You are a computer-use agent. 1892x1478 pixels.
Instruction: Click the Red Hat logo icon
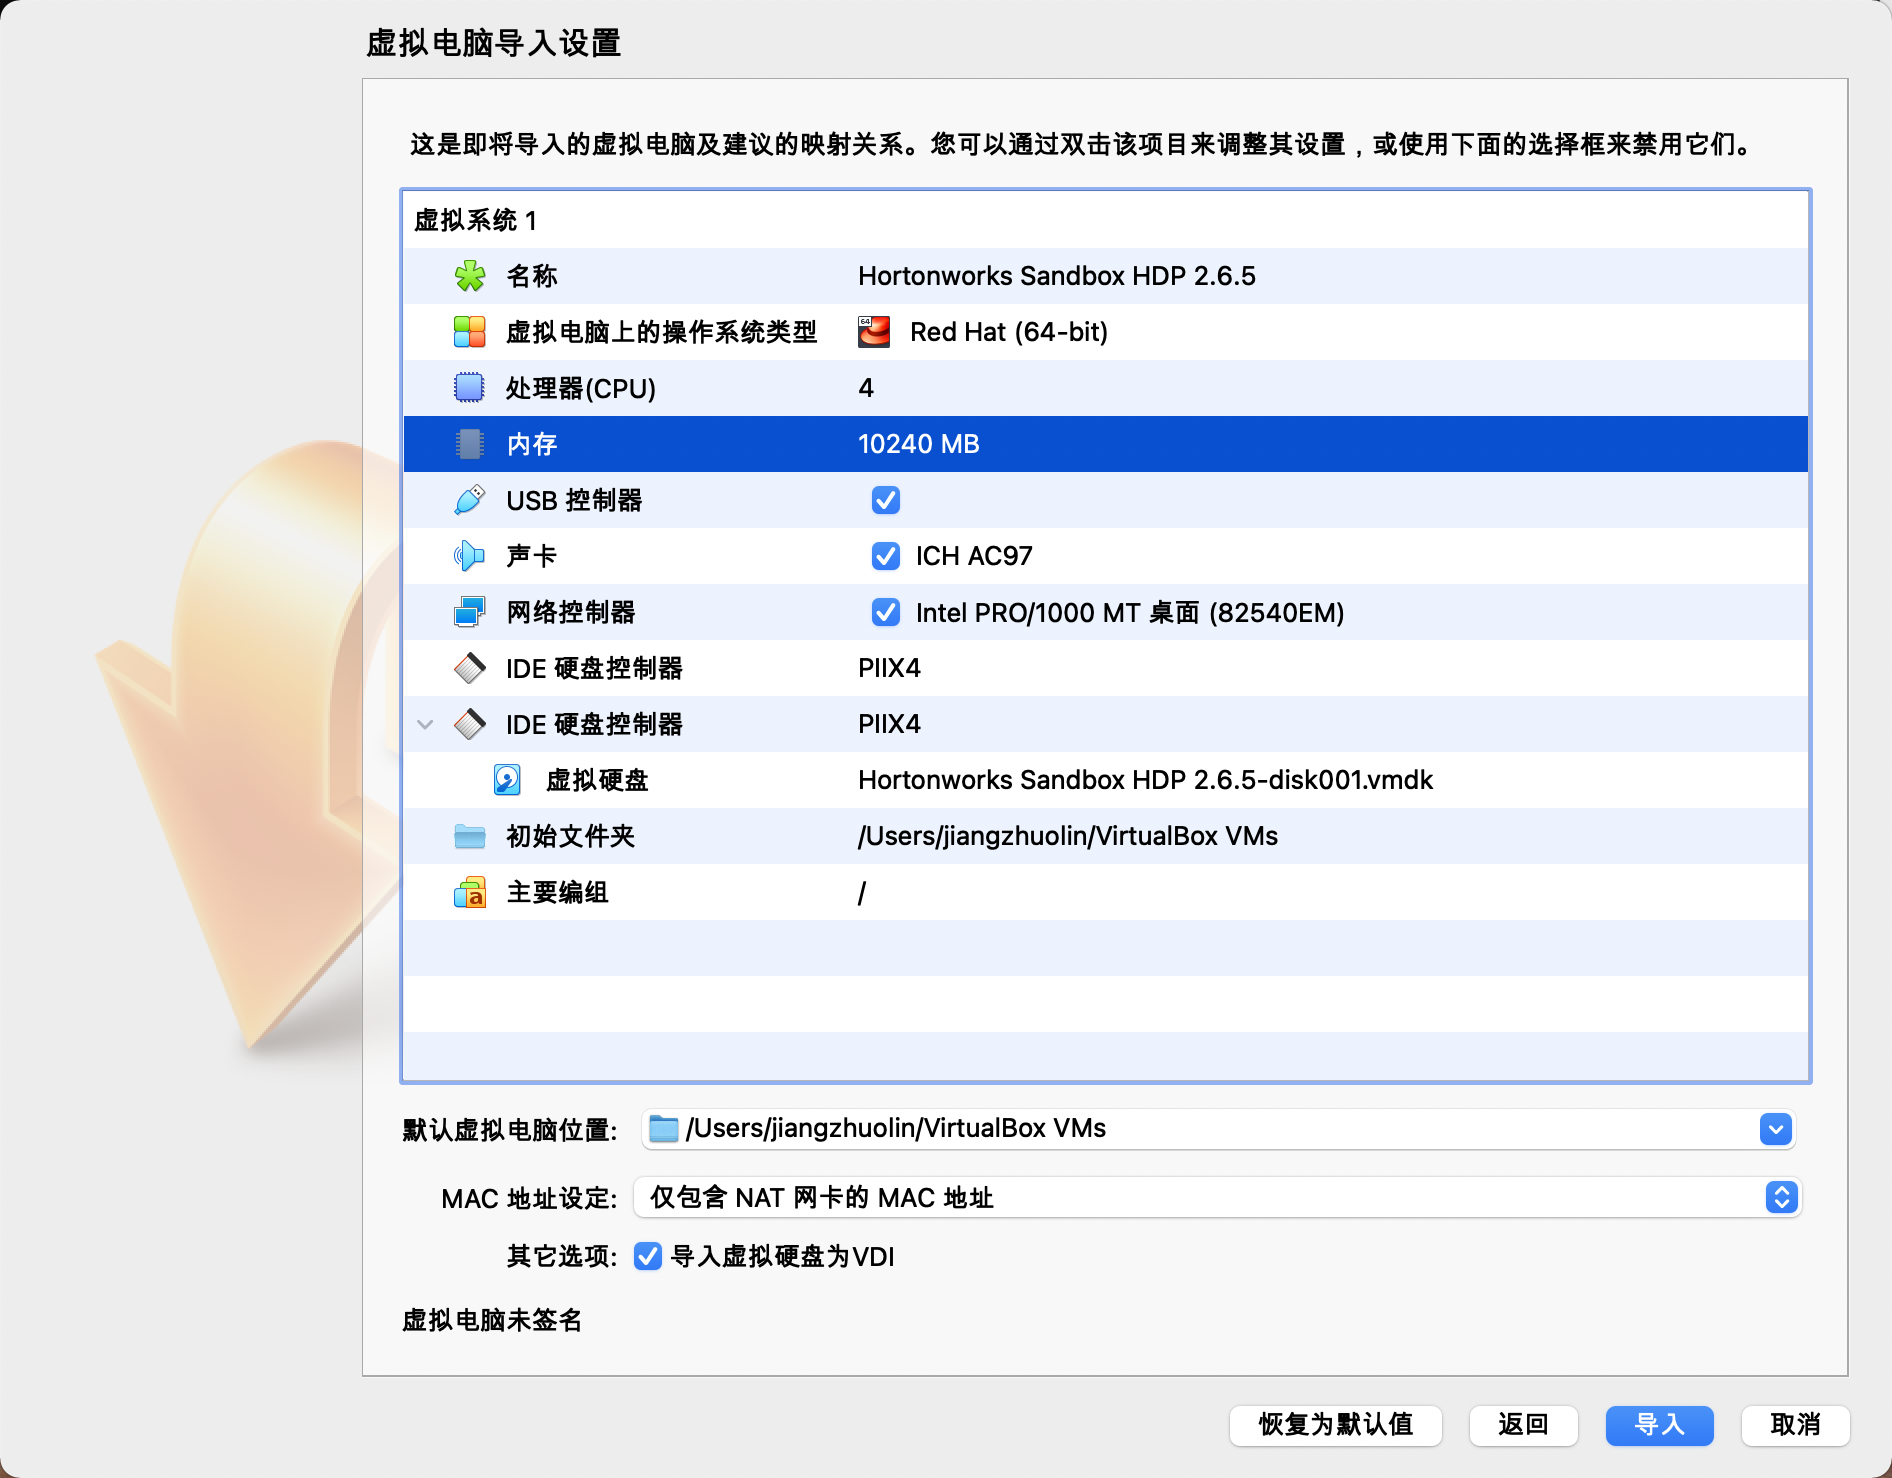click(x=874, y=332)
